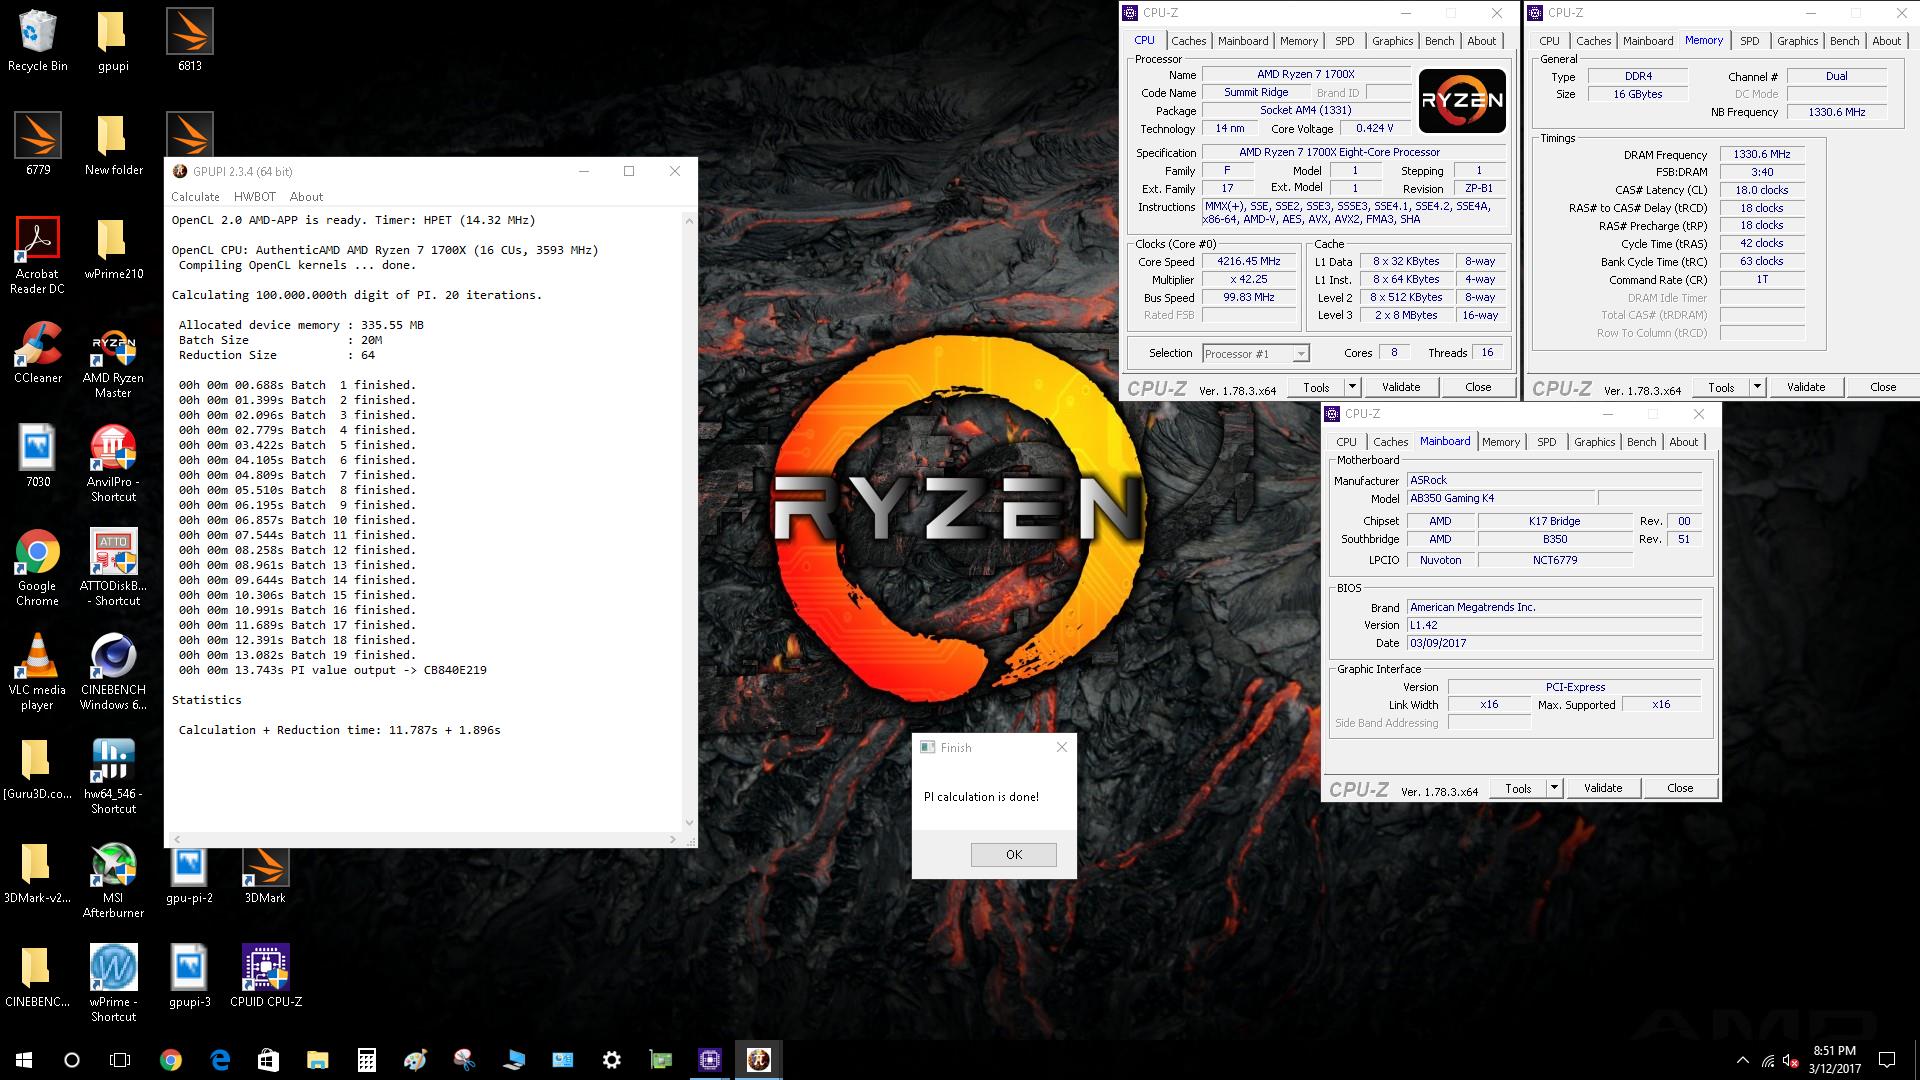Select the 6779 3DMark result file
Screen dimensions: 1920x1080
(x=38, y=145)
